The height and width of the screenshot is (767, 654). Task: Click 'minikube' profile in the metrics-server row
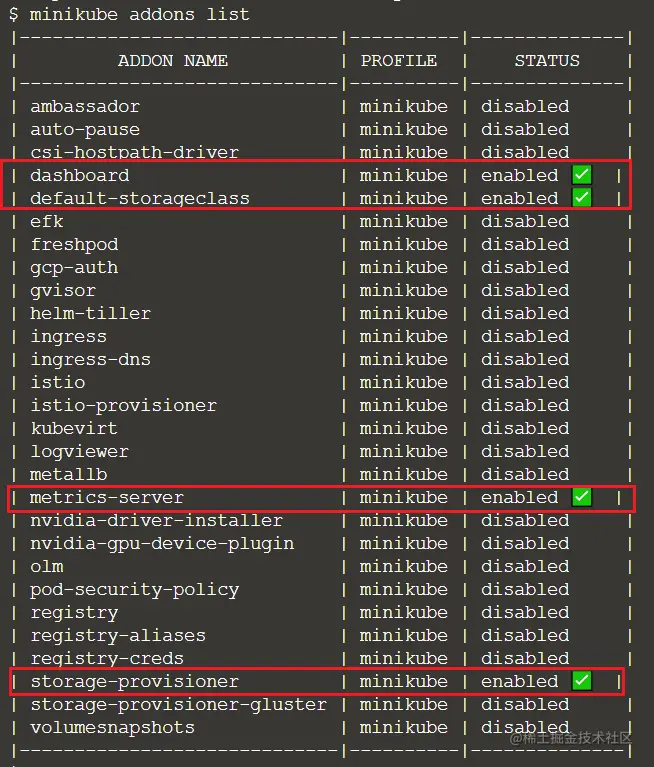click(404, 497)
